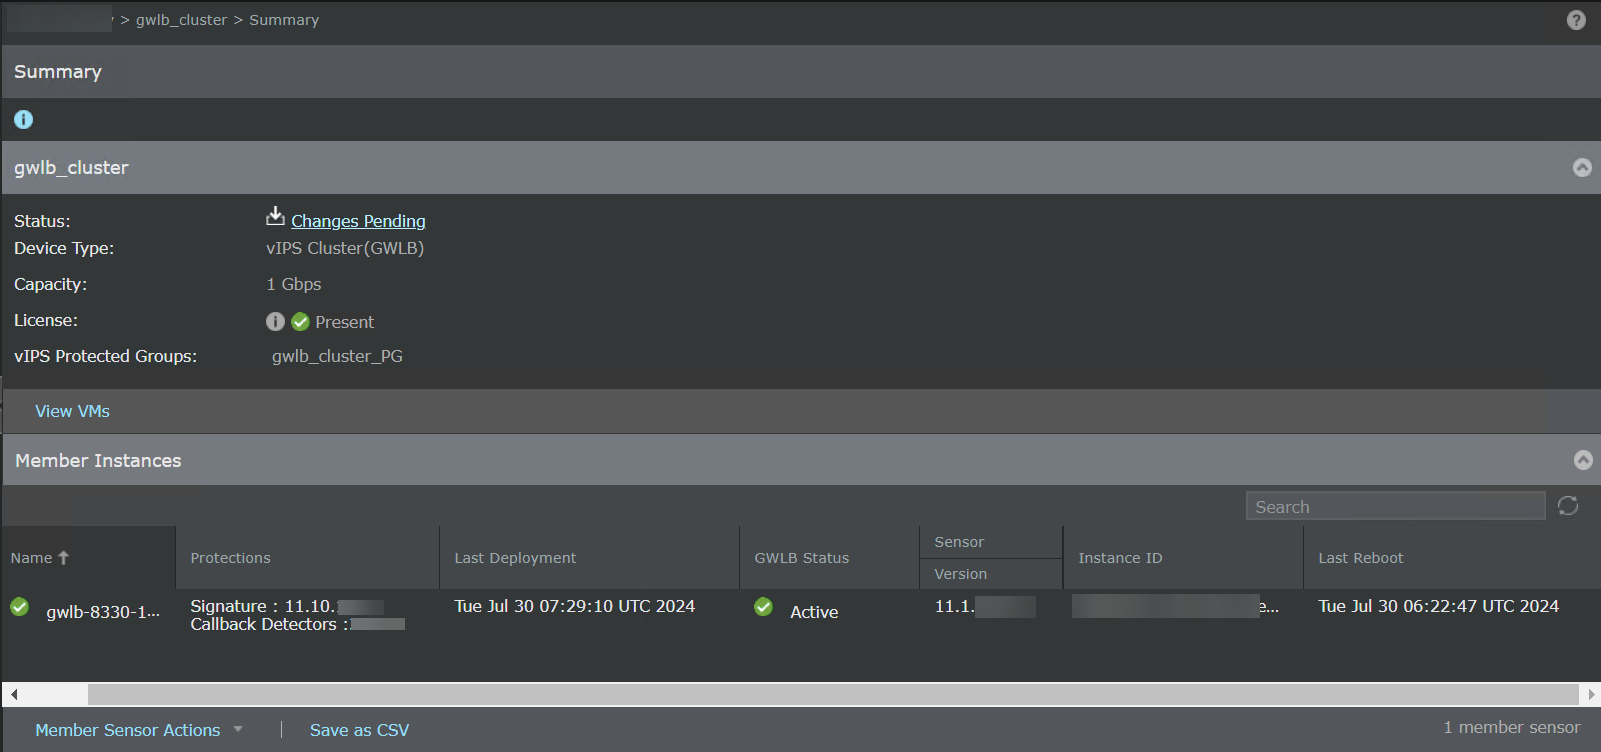Focus the Search input field
The image size is (1601, 752).
click(1395, 506)
